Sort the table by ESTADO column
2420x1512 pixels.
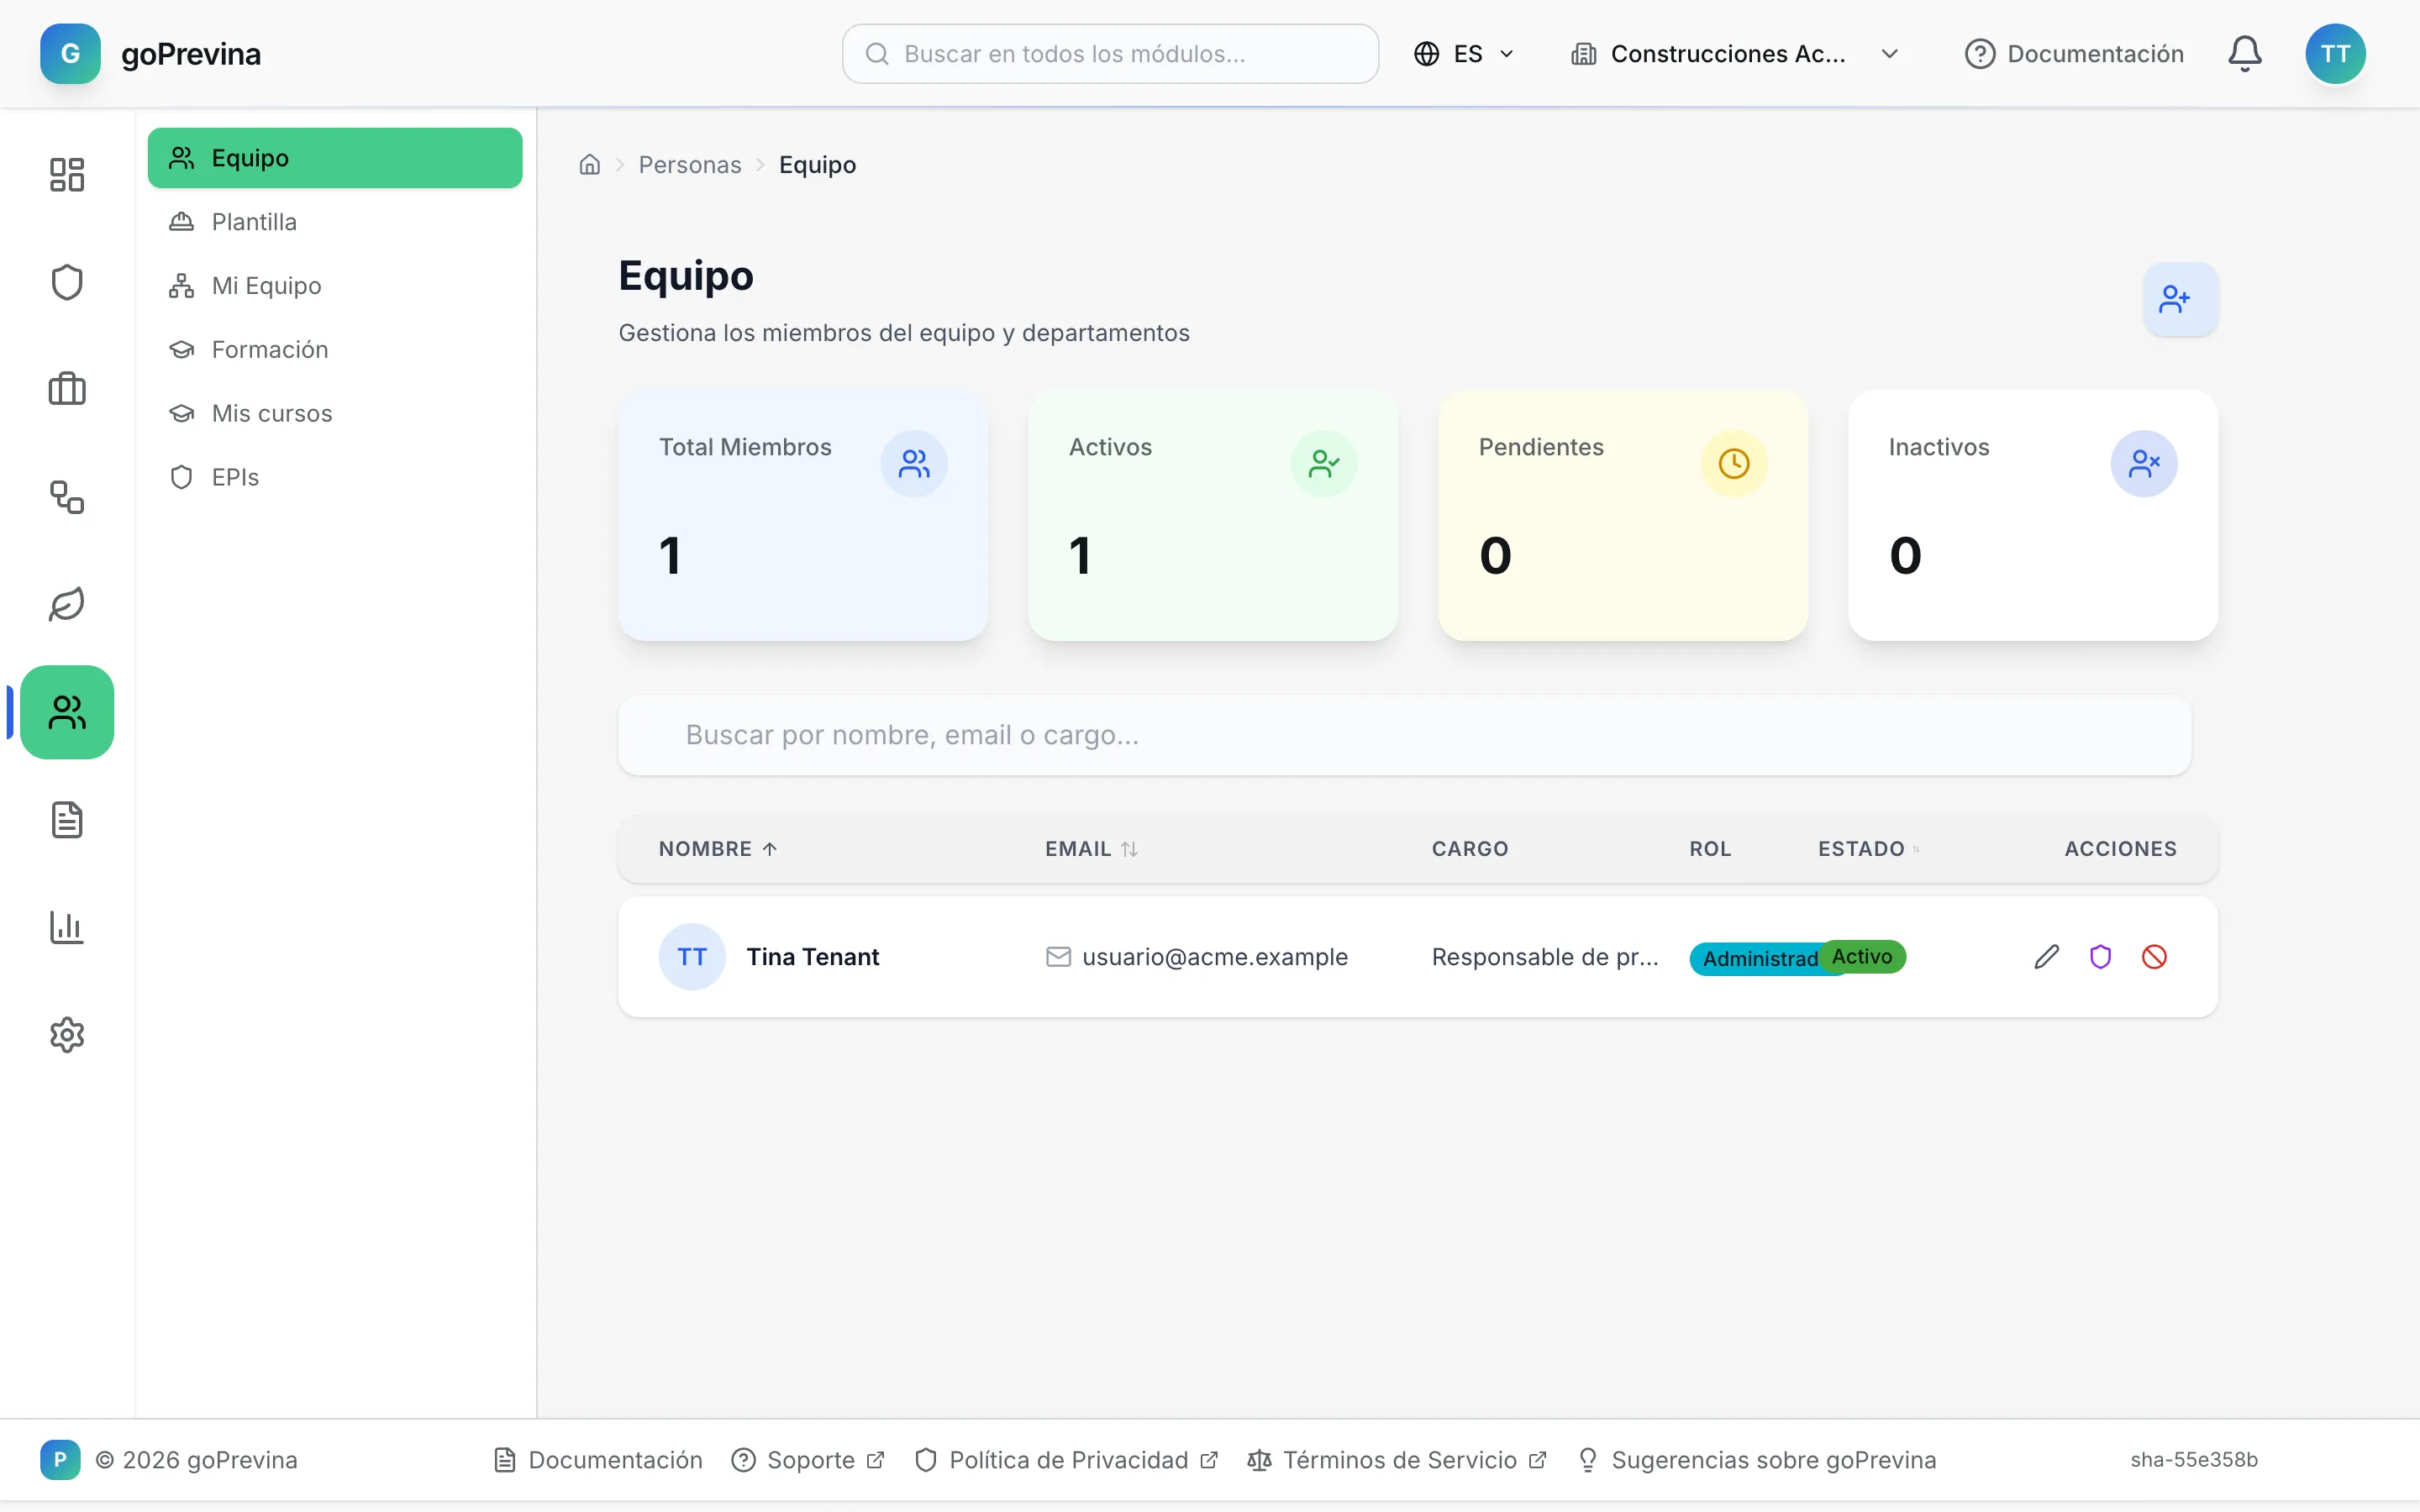point(1868,849)
